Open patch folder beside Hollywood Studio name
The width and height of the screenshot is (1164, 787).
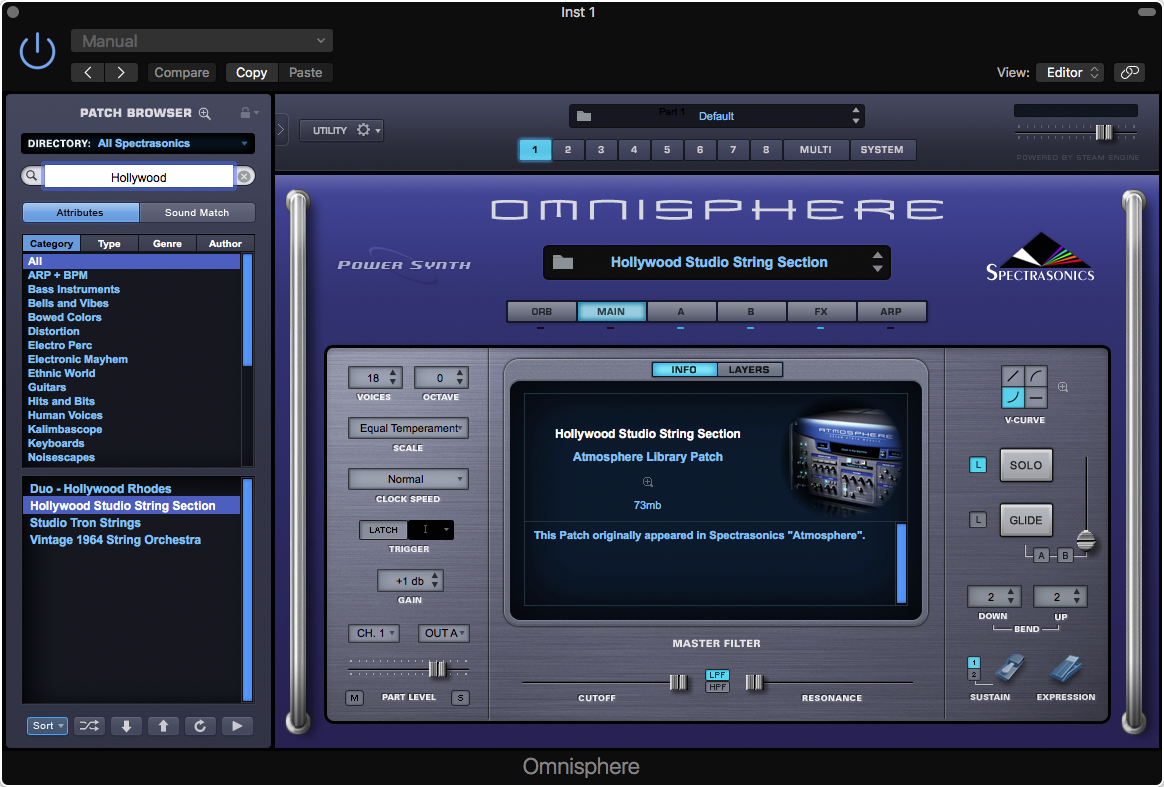coord(563,262)
